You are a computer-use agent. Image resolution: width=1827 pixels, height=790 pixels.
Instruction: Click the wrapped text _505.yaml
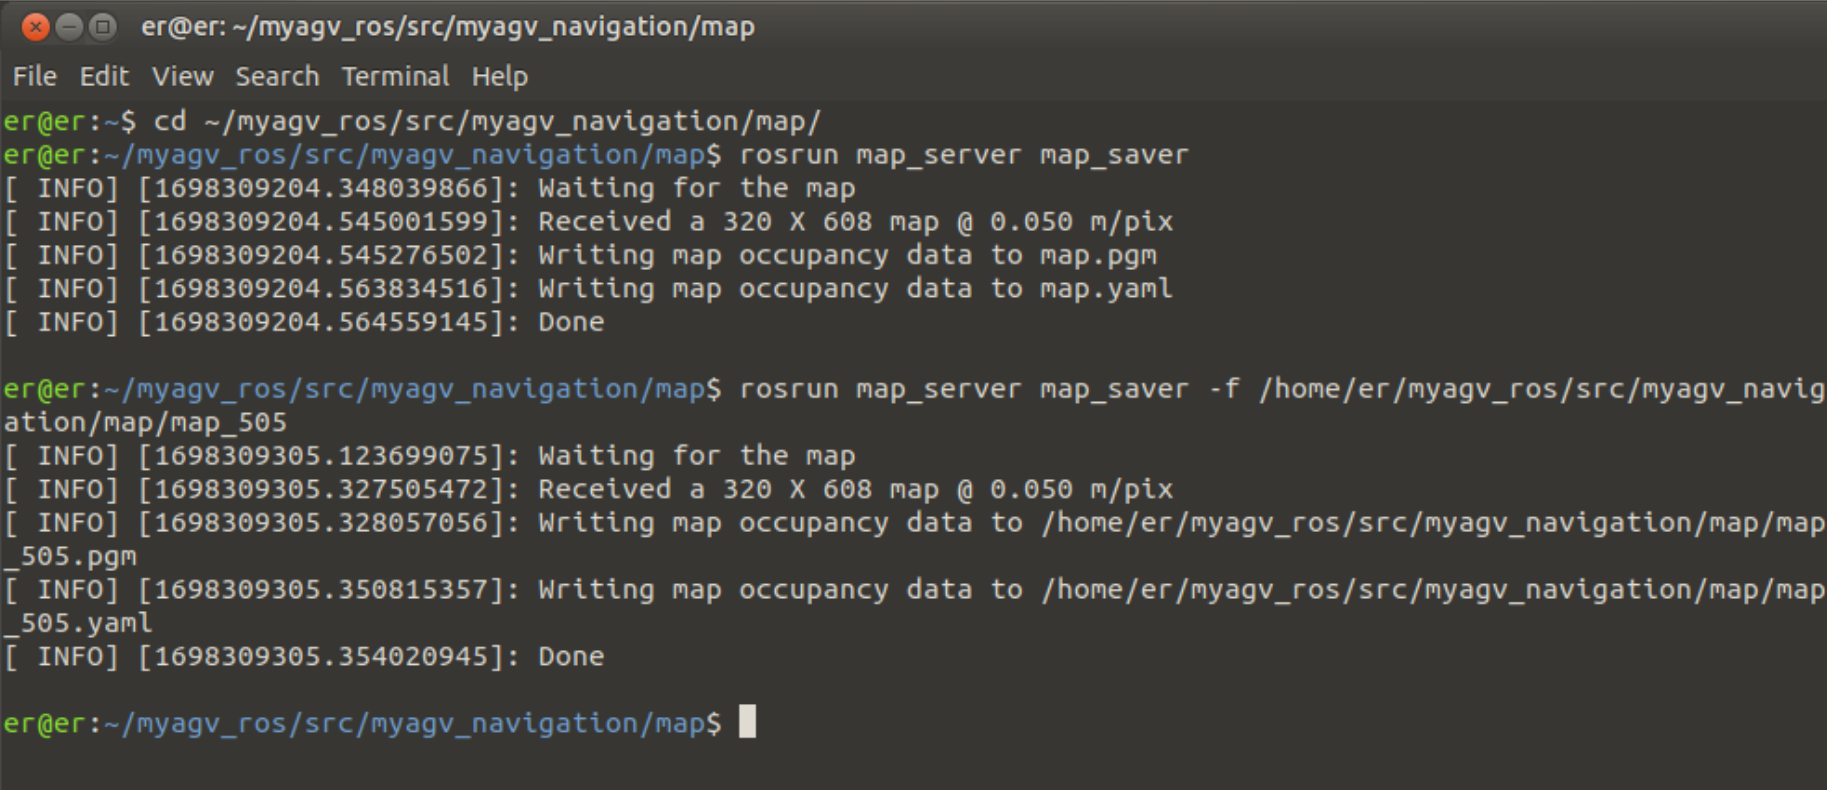tap(78, 623)
